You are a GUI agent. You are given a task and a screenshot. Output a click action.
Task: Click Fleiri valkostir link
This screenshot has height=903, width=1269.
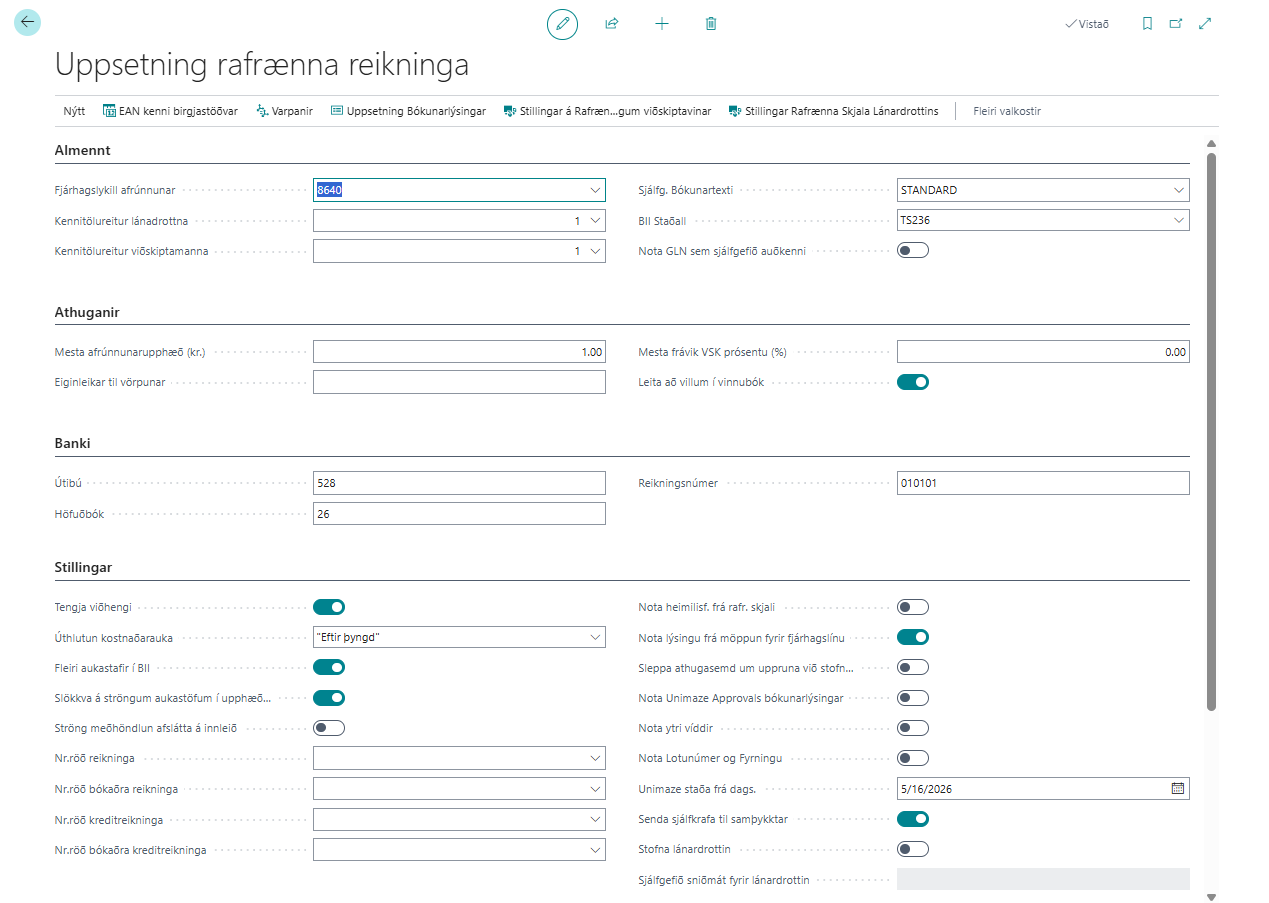click(1007, 111)
